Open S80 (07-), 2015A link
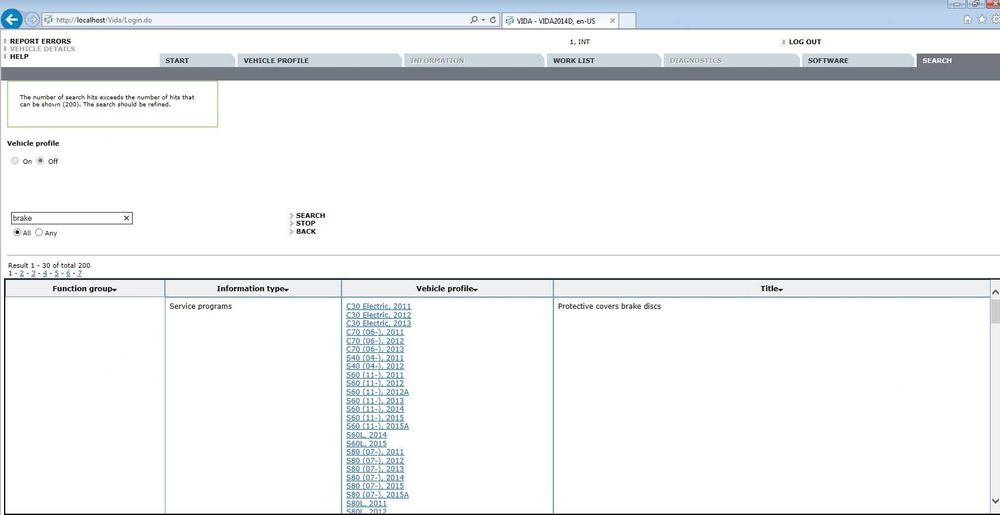 (x=378, y=495)
